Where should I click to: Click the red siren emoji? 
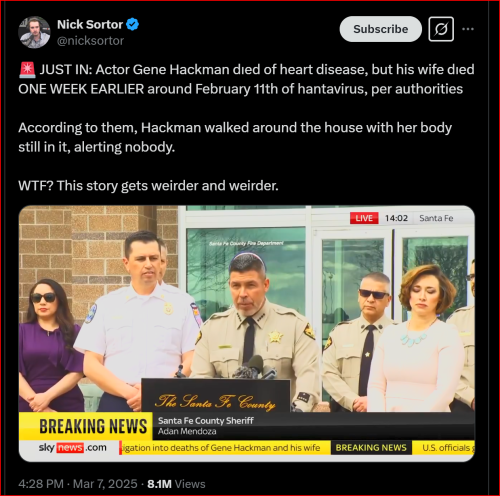(x=27, y=70)
